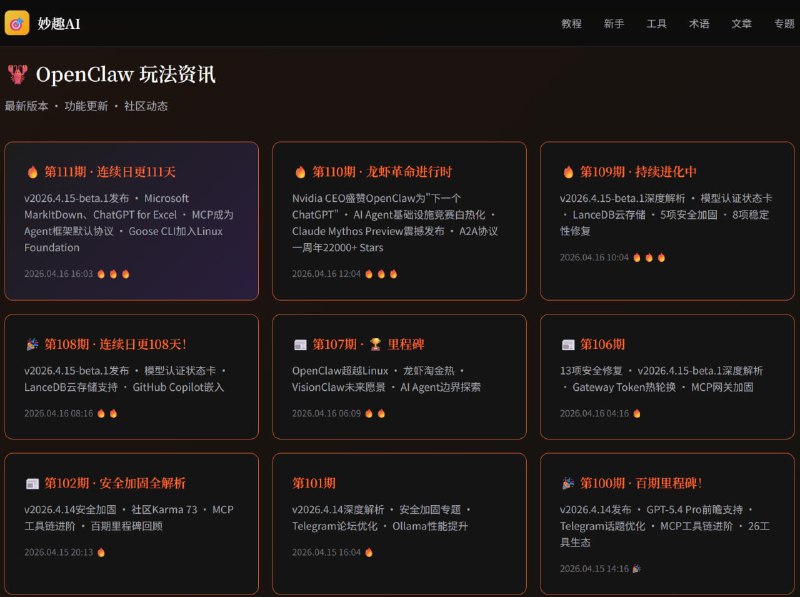Viewport: 800px width, 597px height.
Task: Click the single flame on 第101期 card
Action: (369, 553)
